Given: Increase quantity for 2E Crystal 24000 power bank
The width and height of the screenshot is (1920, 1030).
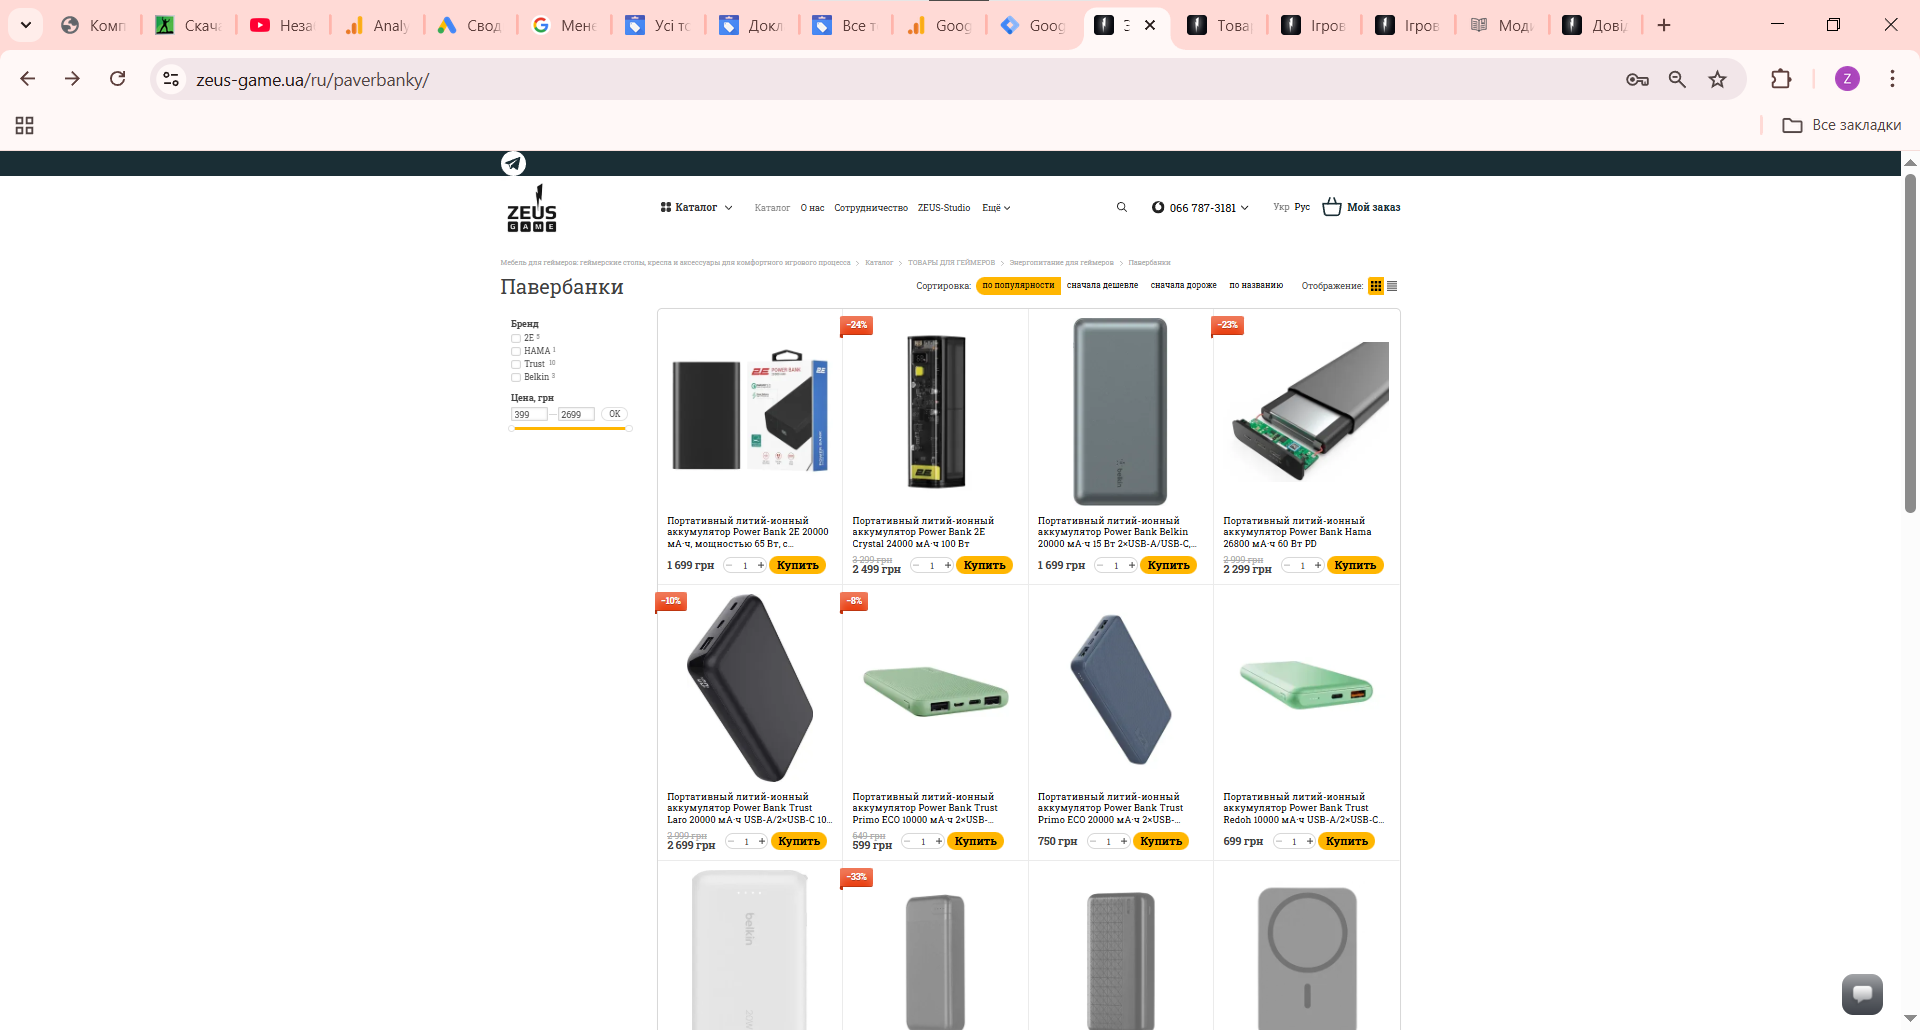Looking at the screenshot, I should (x=948, y=565).
